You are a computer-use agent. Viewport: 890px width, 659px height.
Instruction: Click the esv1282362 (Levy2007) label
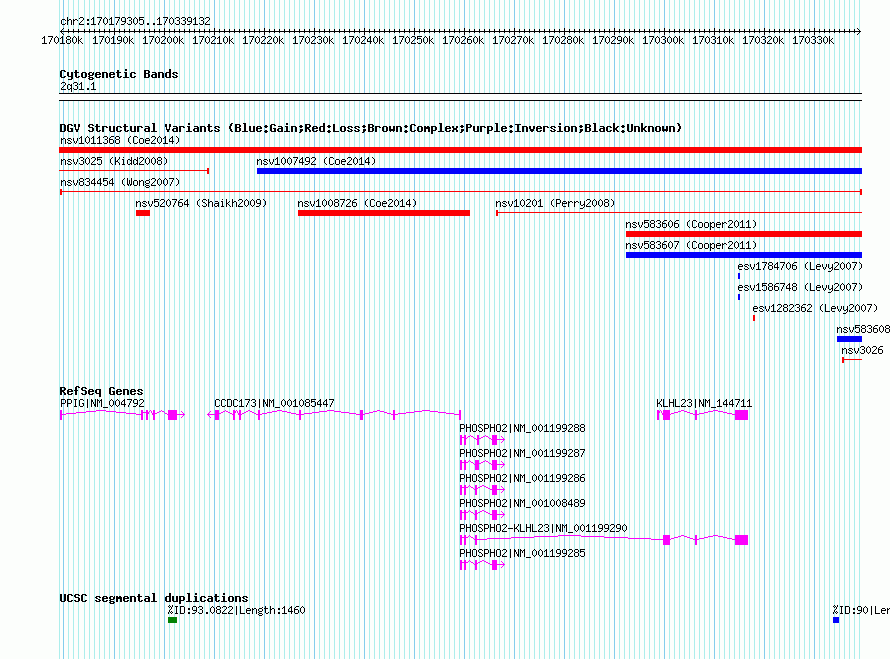tap(815, 308)
